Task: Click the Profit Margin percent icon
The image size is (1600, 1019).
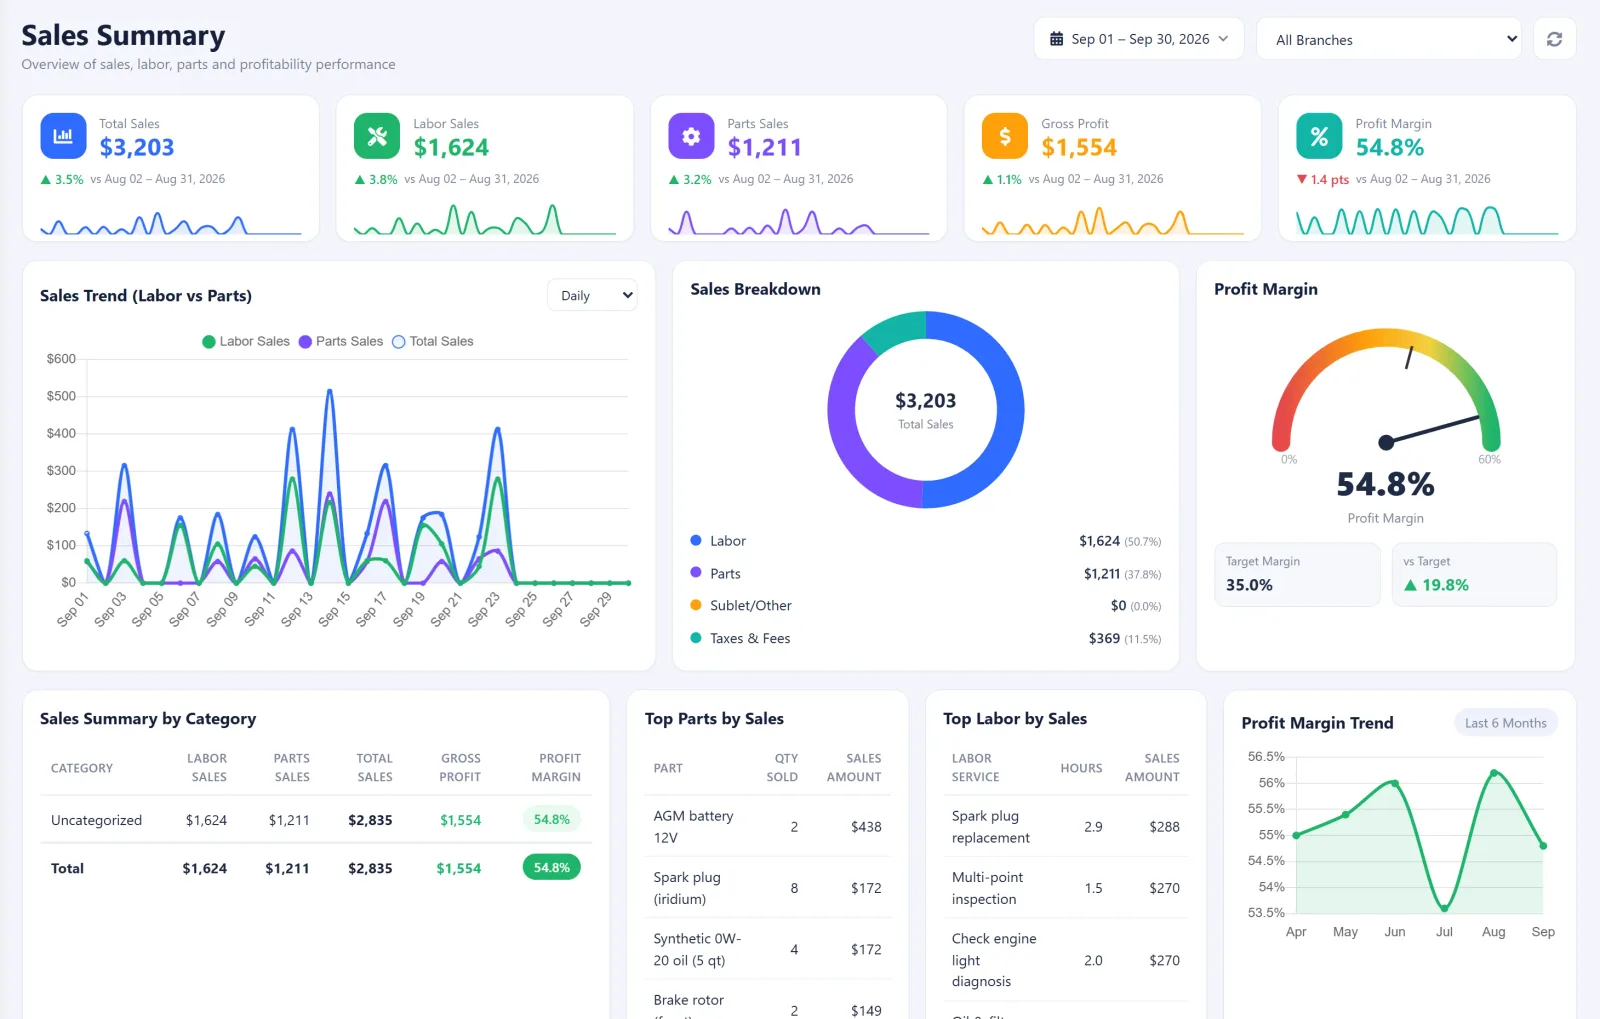Action: [x=1319, y=136]
